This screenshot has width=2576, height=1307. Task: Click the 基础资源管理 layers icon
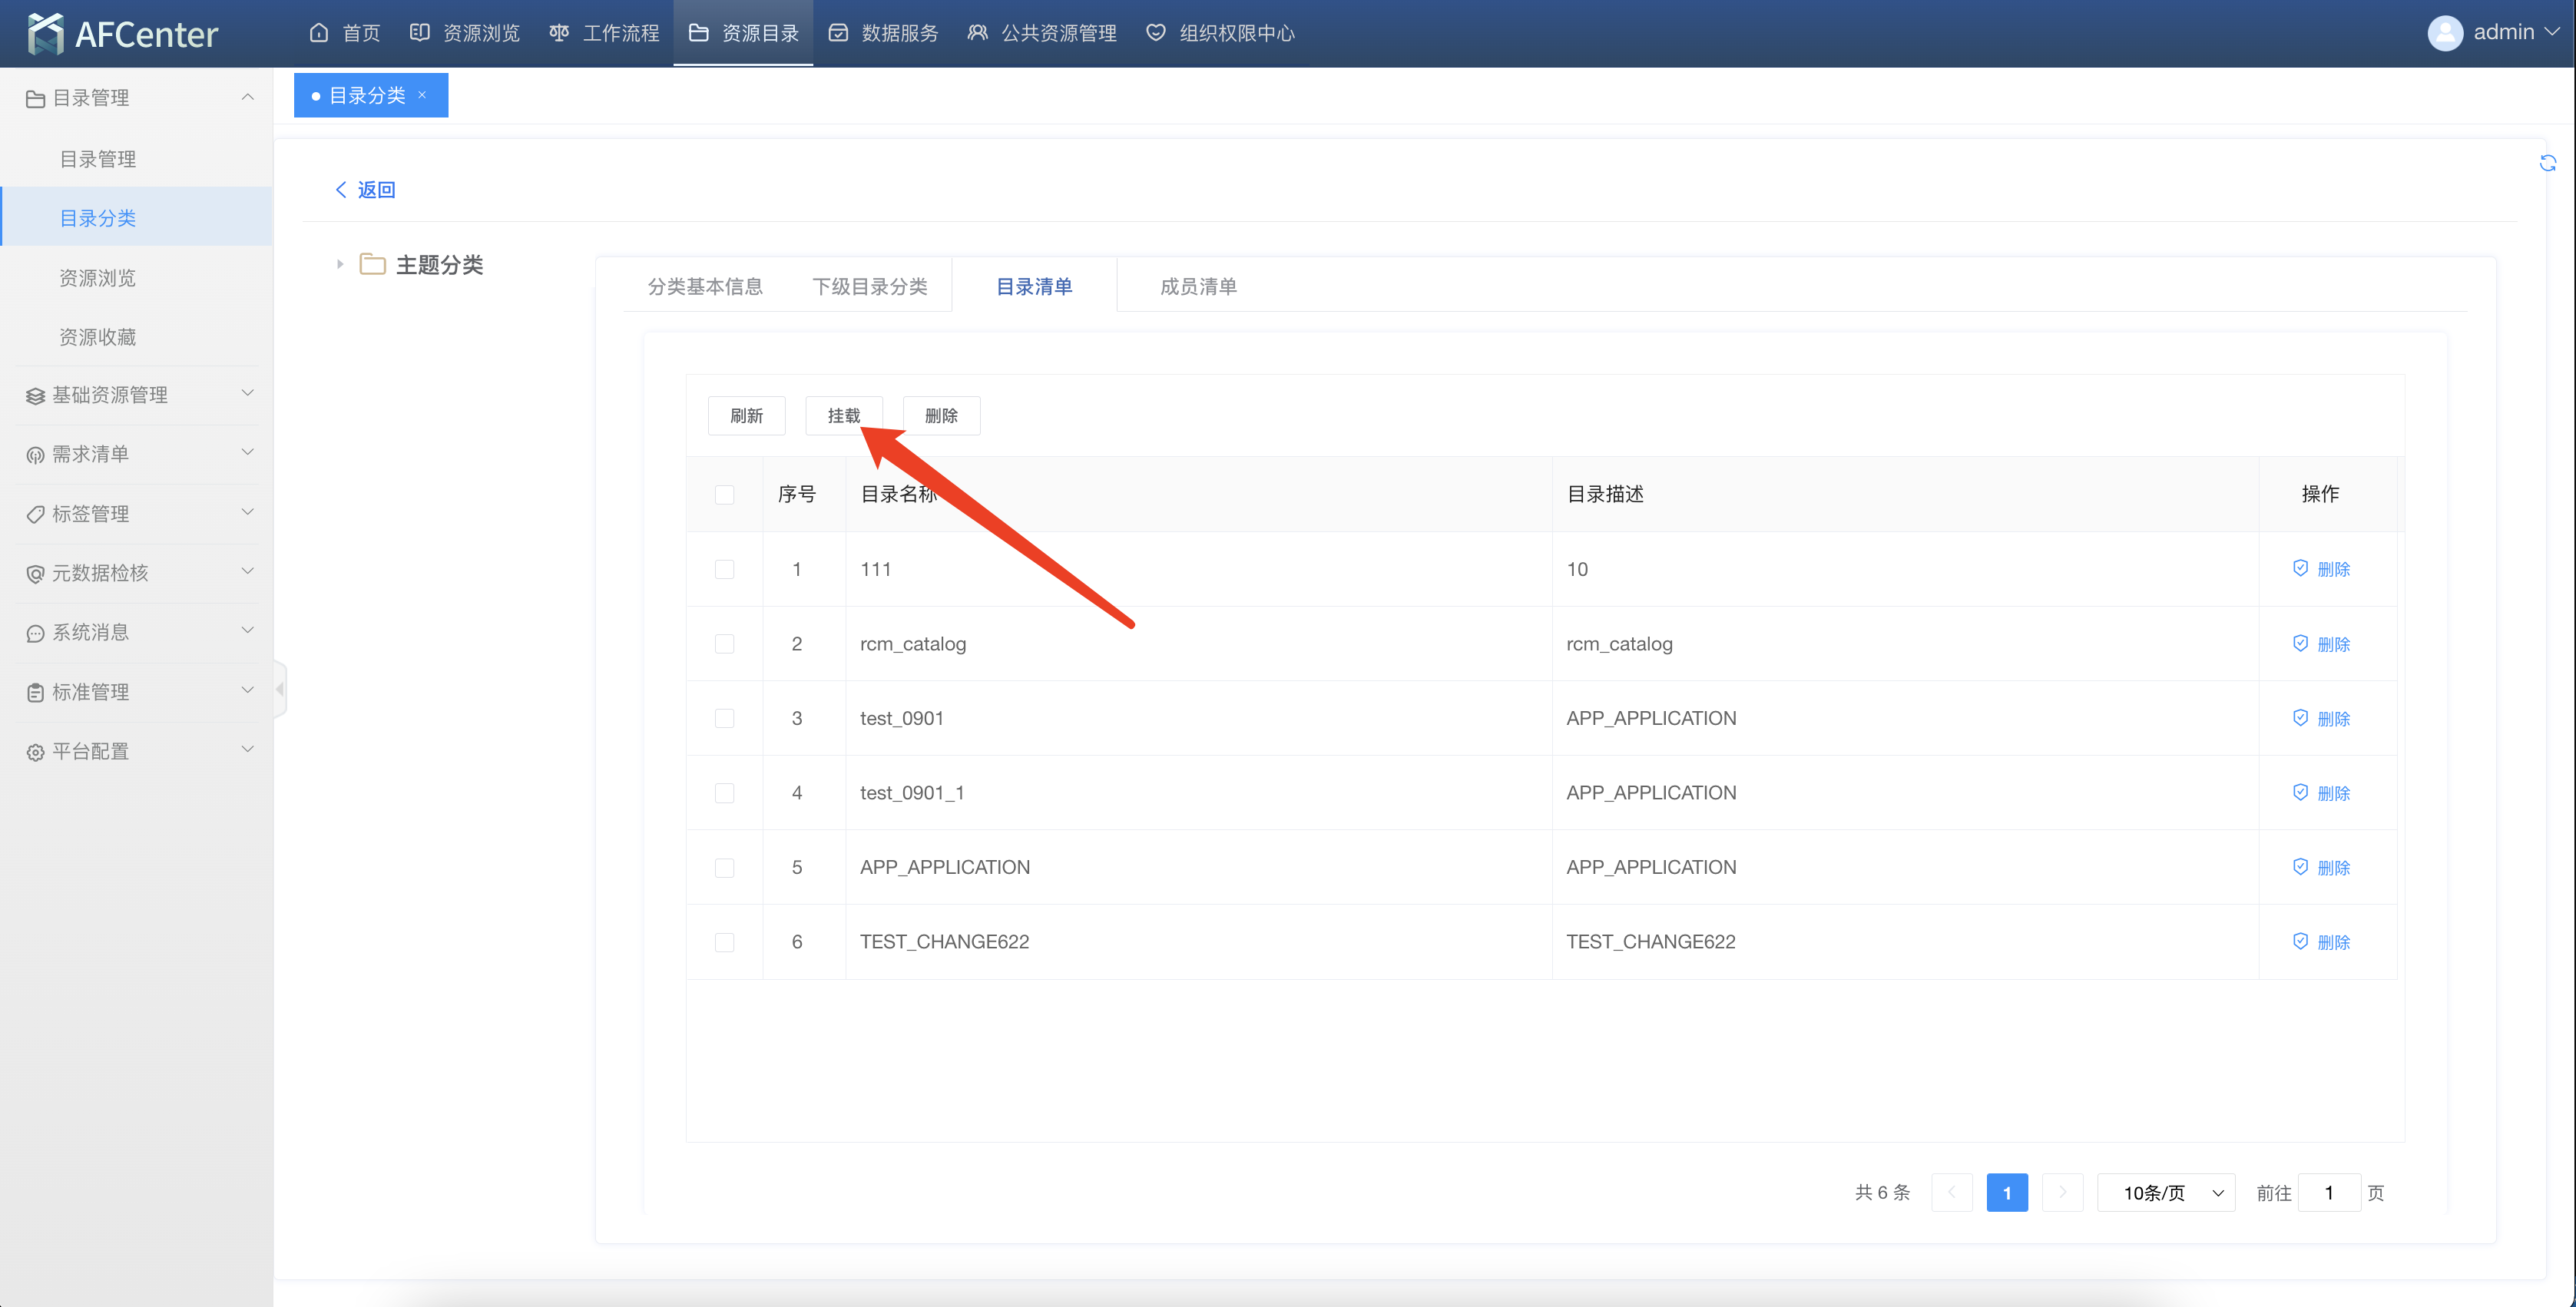pos(35,396)
